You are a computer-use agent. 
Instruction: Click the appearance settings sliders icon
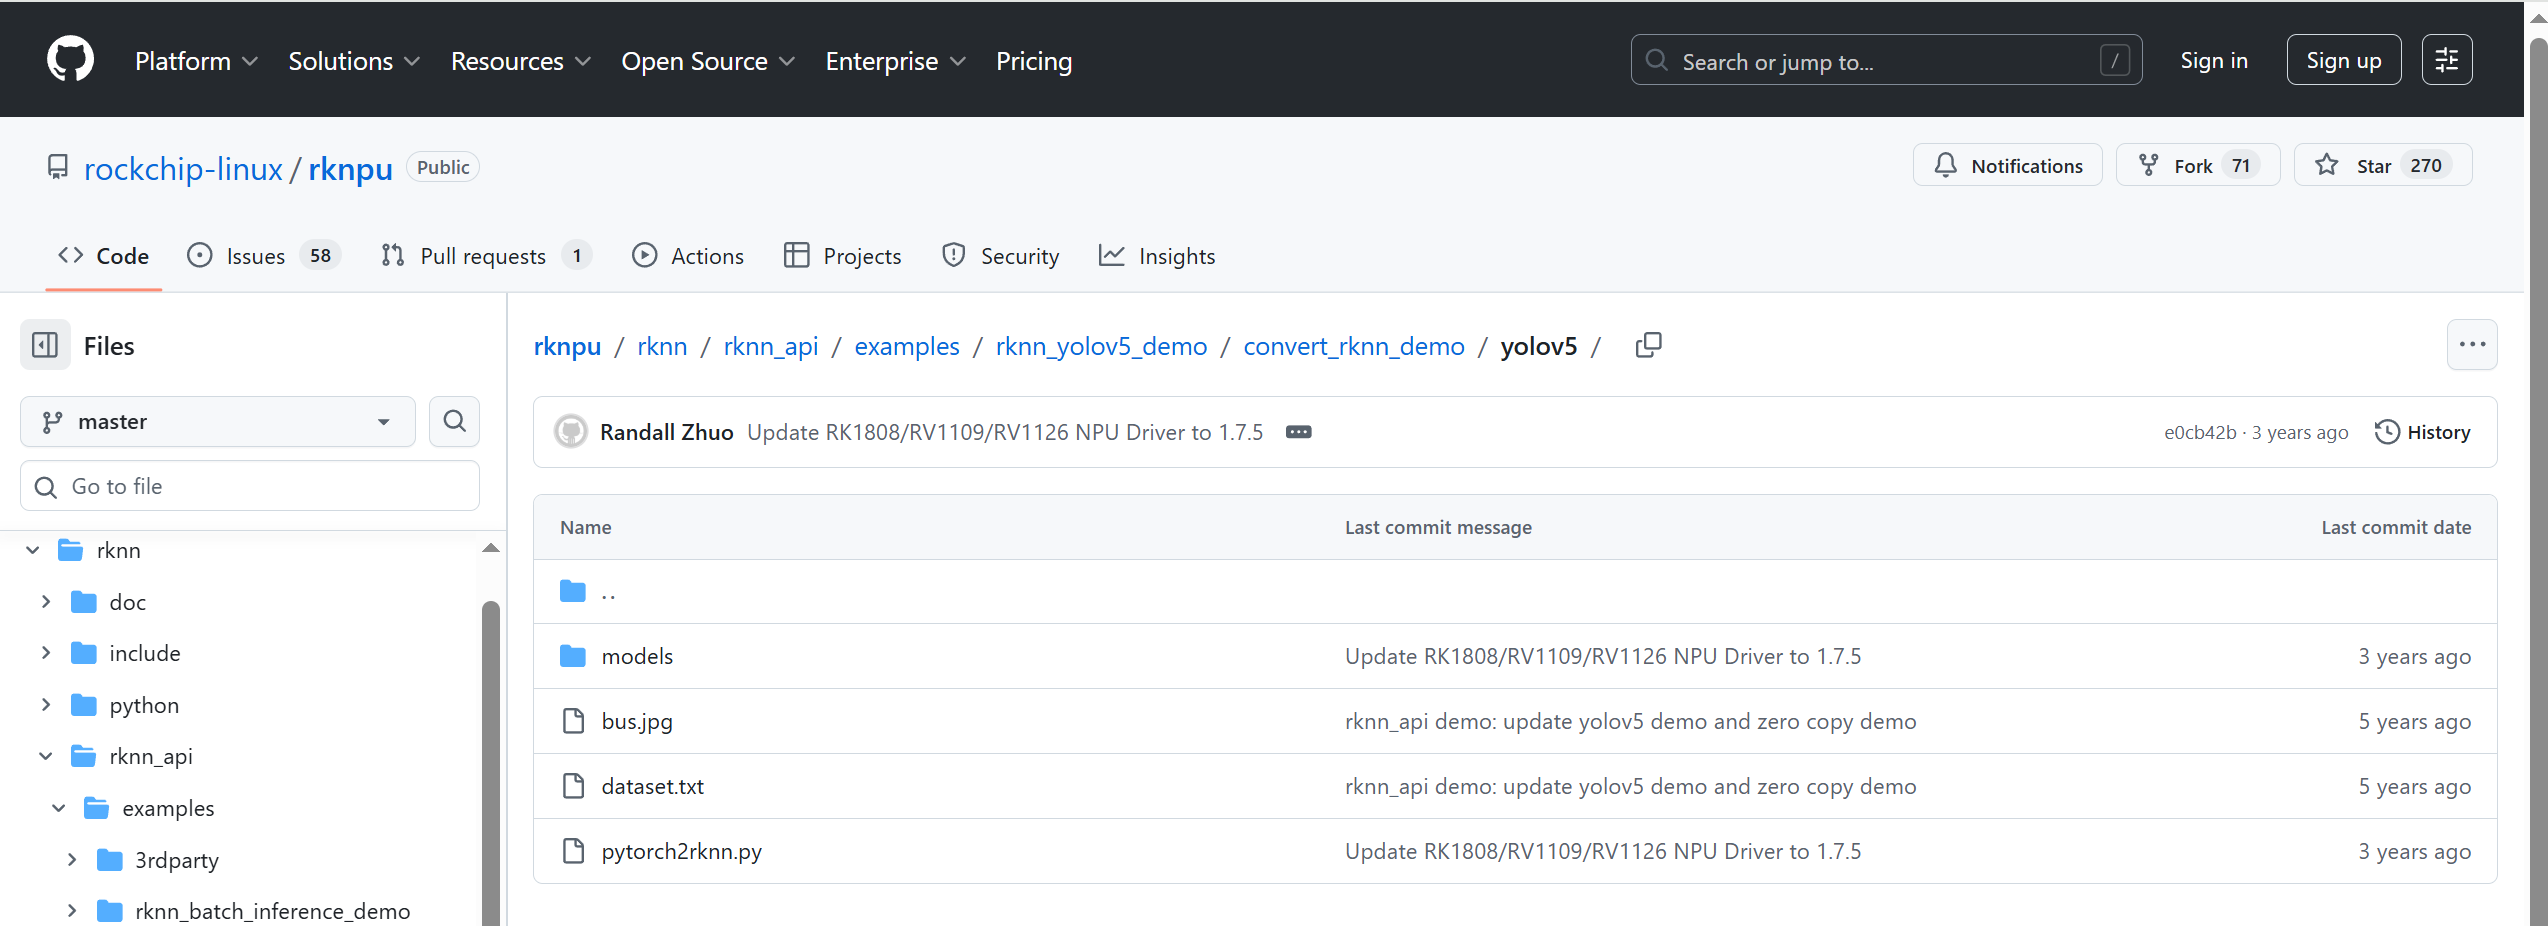tap(2446, 60)
